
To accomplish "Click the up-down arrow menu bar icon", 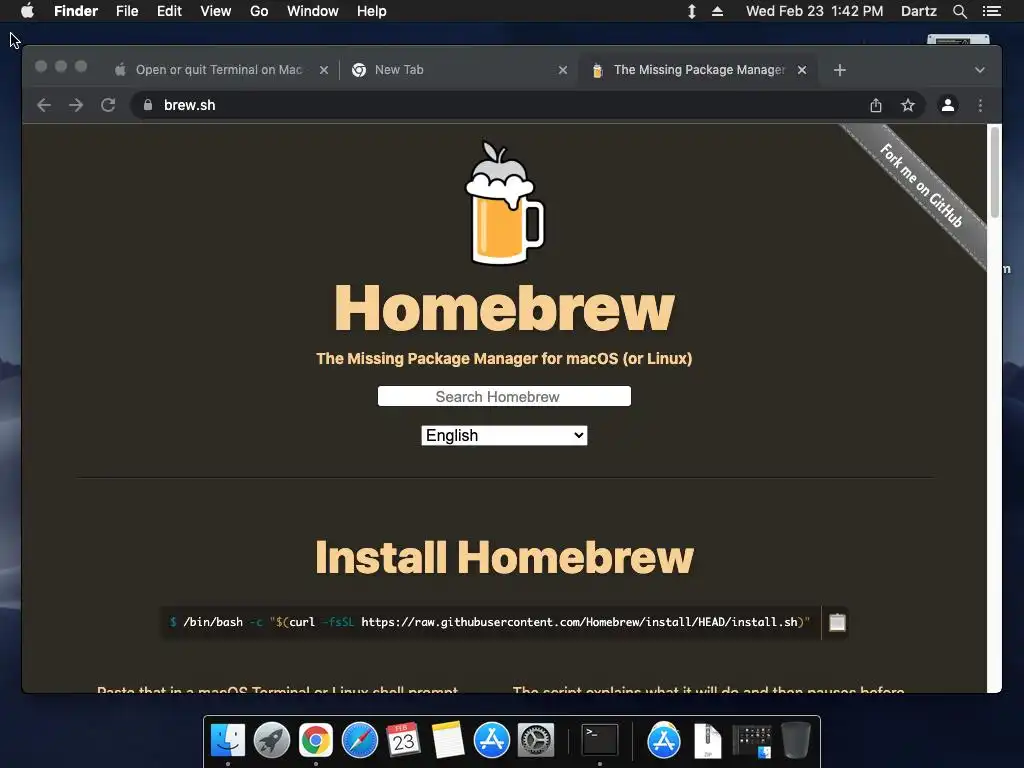I will pyautogui.click(x=692, y=11).
